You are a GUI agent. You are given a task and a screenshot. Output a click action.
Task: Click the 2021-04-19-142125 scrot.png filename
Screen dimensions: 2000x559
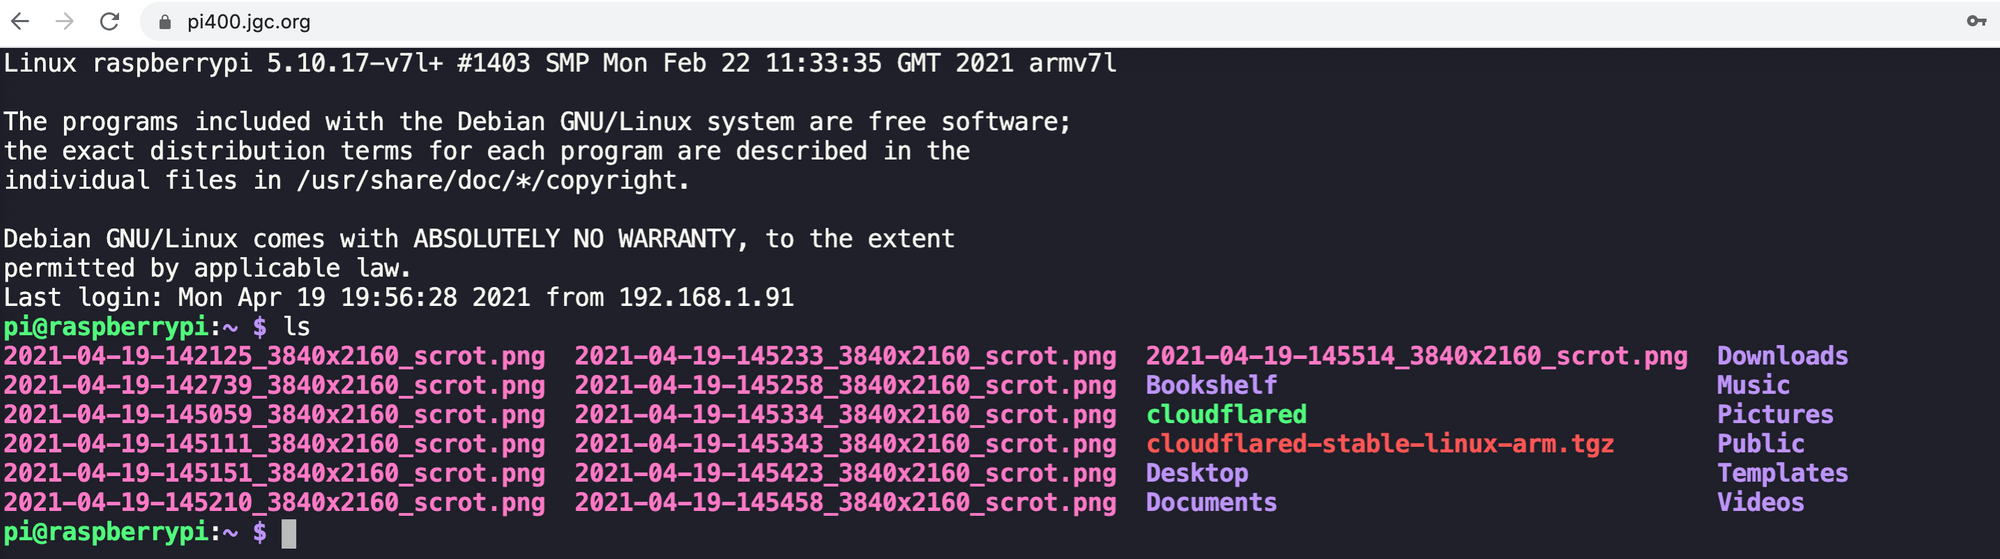point(274,356)
